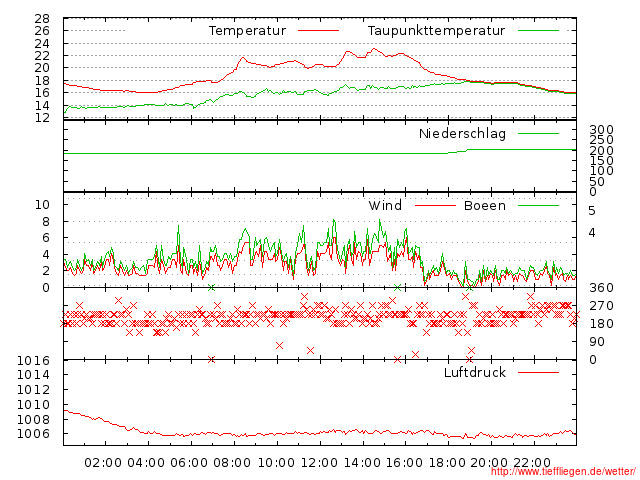Click the 14:00 time axis label
Screen dimensions: 640x480
[x=362, y=463]
